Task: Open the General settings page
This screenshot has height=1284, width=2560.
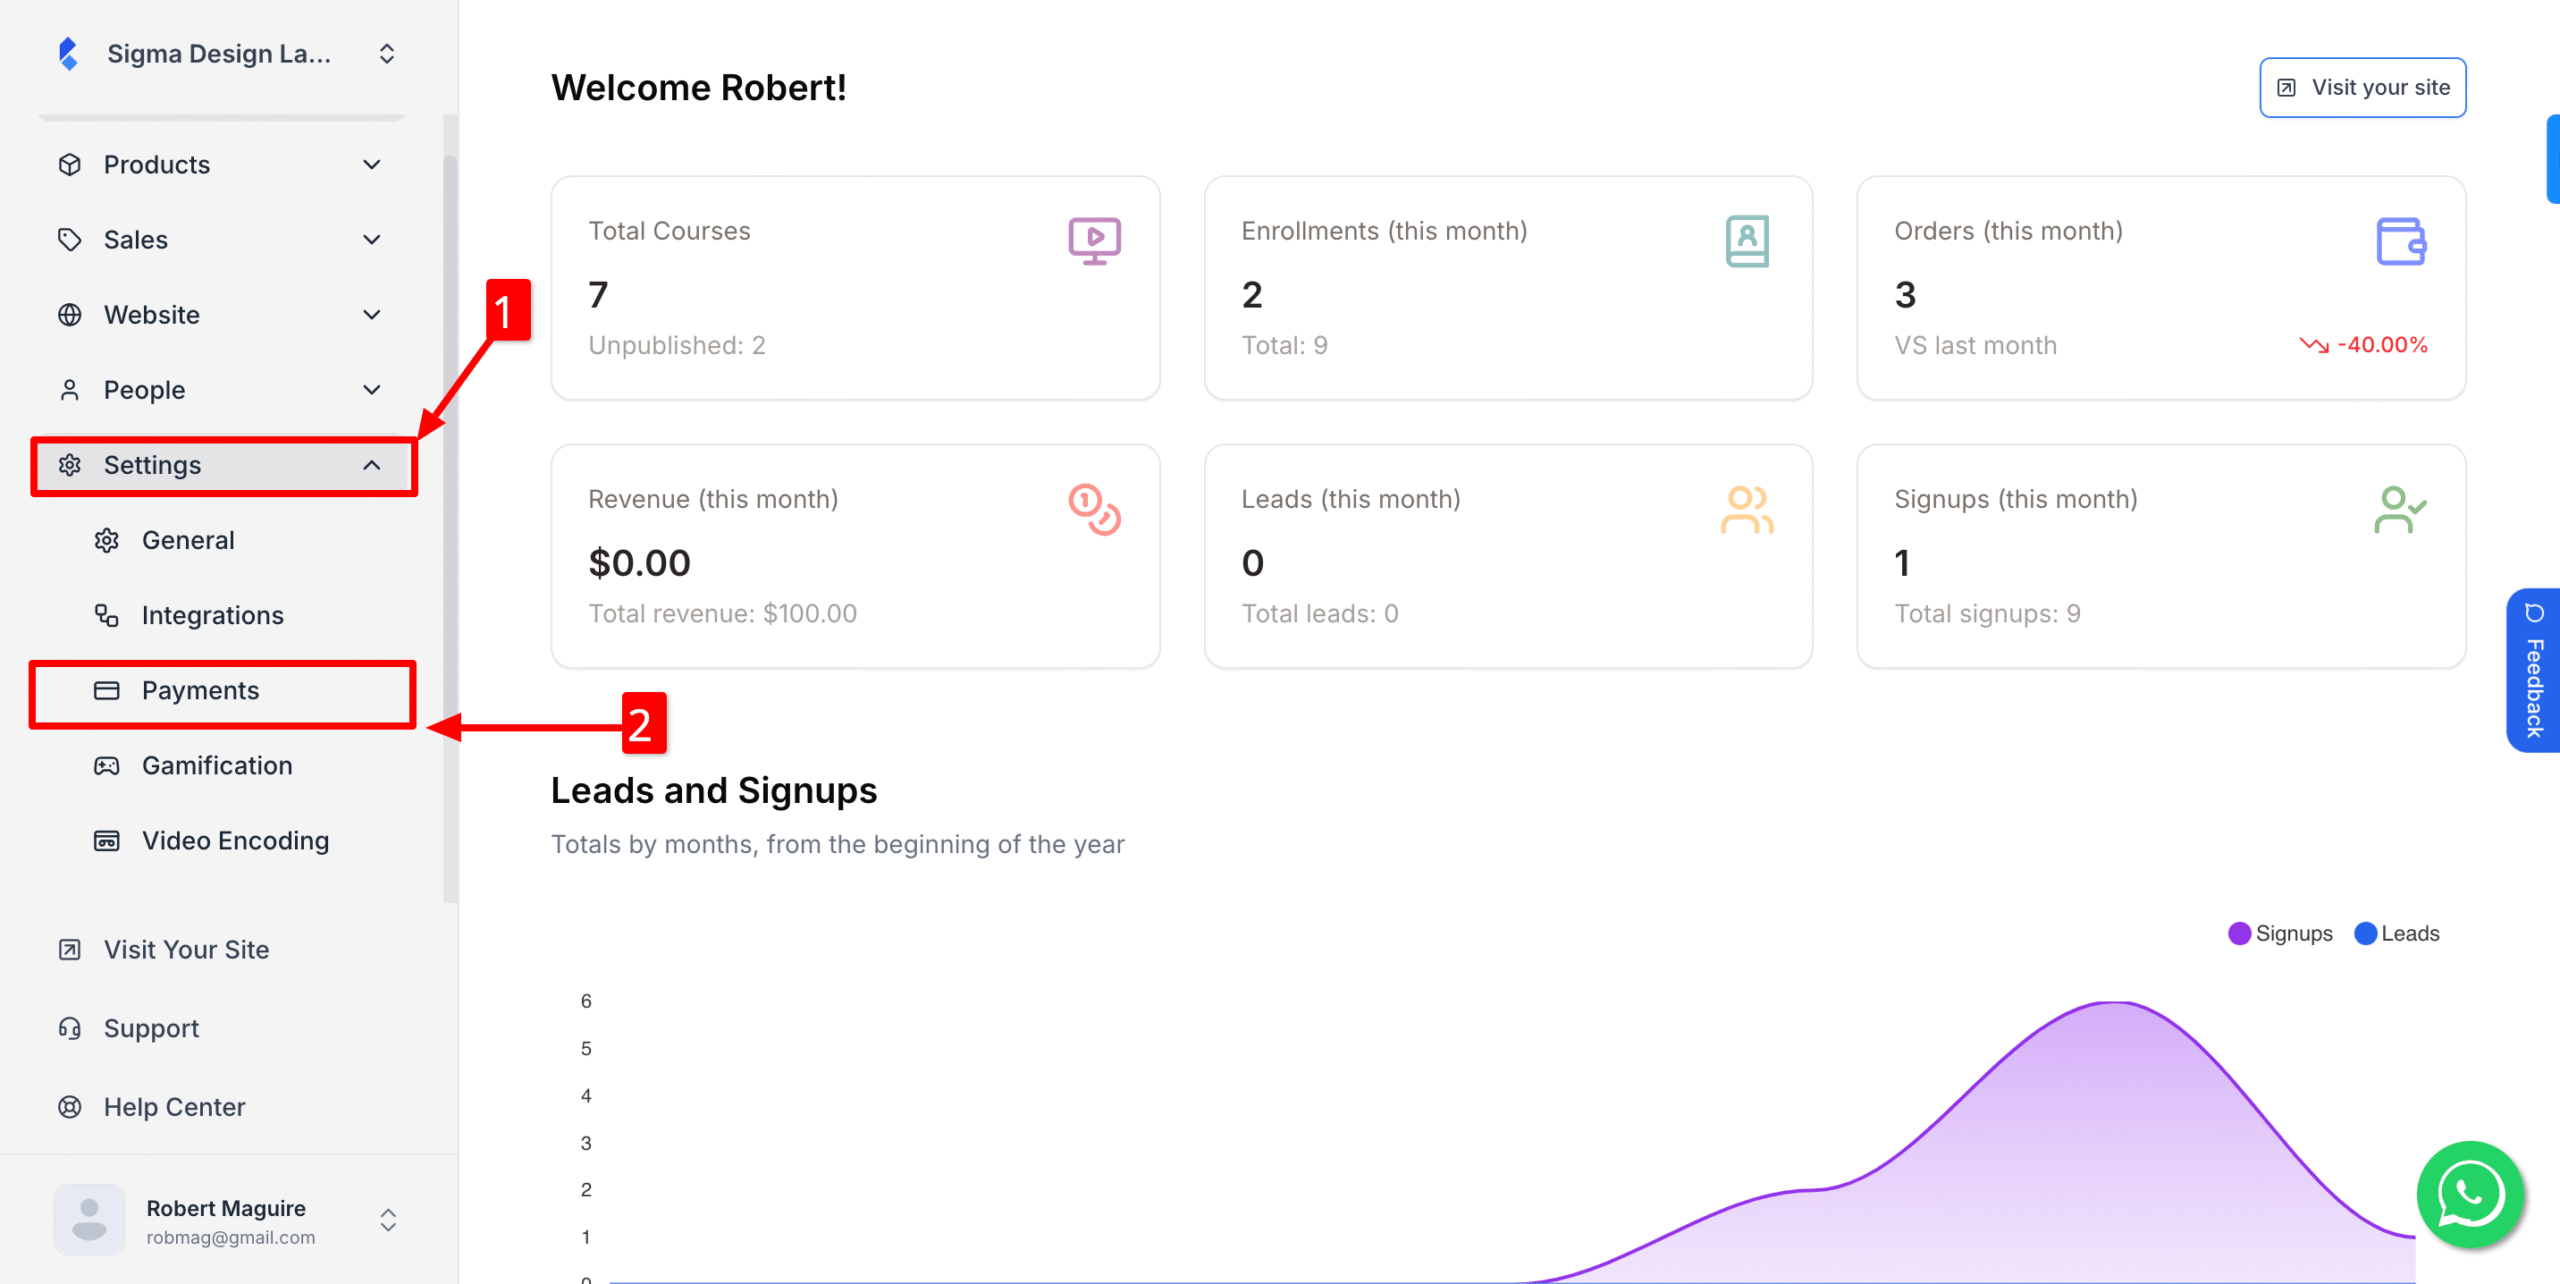Action: 188,540
